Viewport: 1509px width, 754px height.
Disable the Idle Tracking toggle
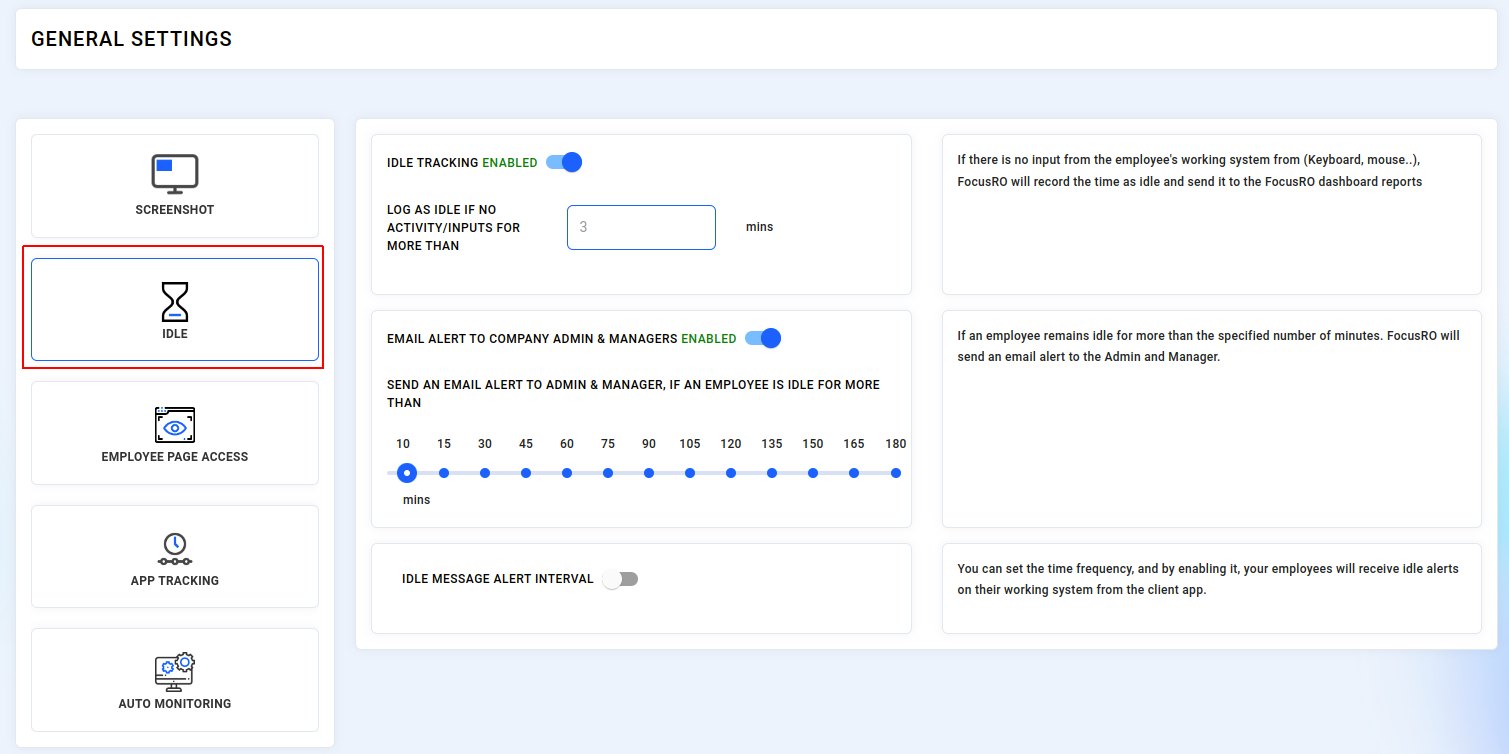point(564,162)
